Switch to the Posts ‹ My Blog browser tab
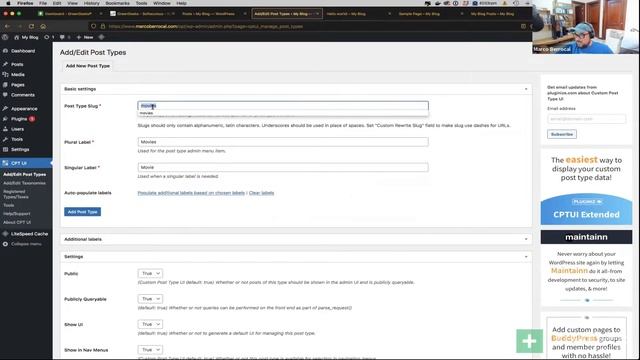640x360 pixels. click(x=209, y=14)
